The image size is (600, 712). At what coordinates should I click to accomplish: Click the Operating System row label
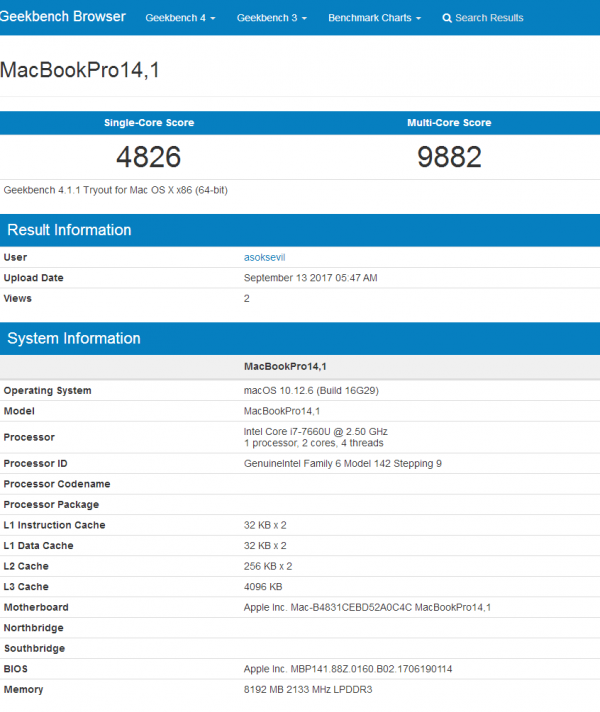click(x=48, y=391)
